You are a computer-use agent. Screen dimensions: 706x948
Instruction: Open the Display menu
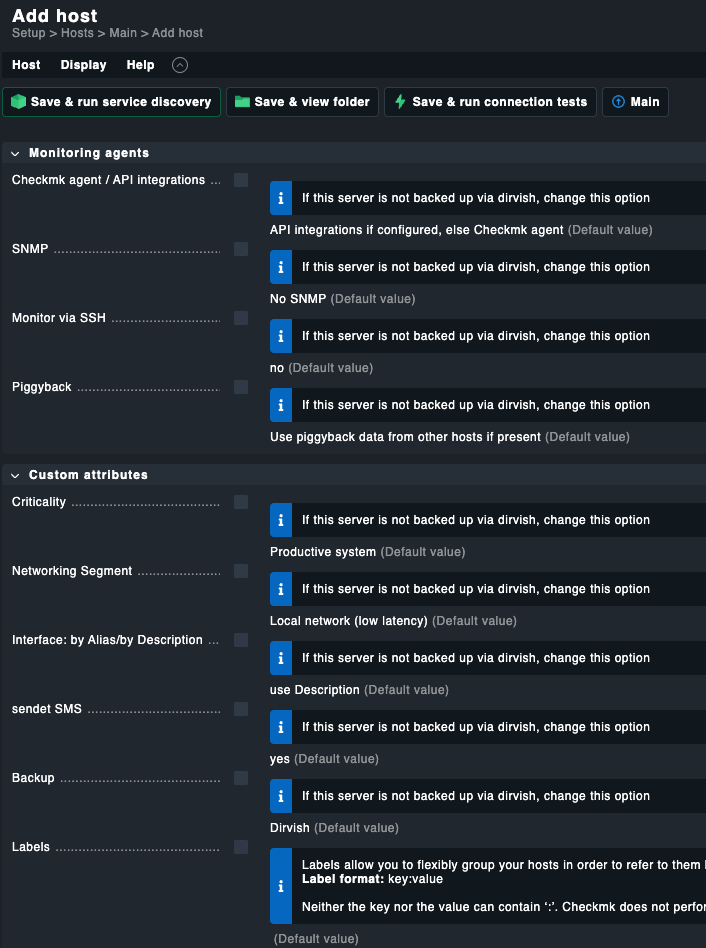coord(83,65)
